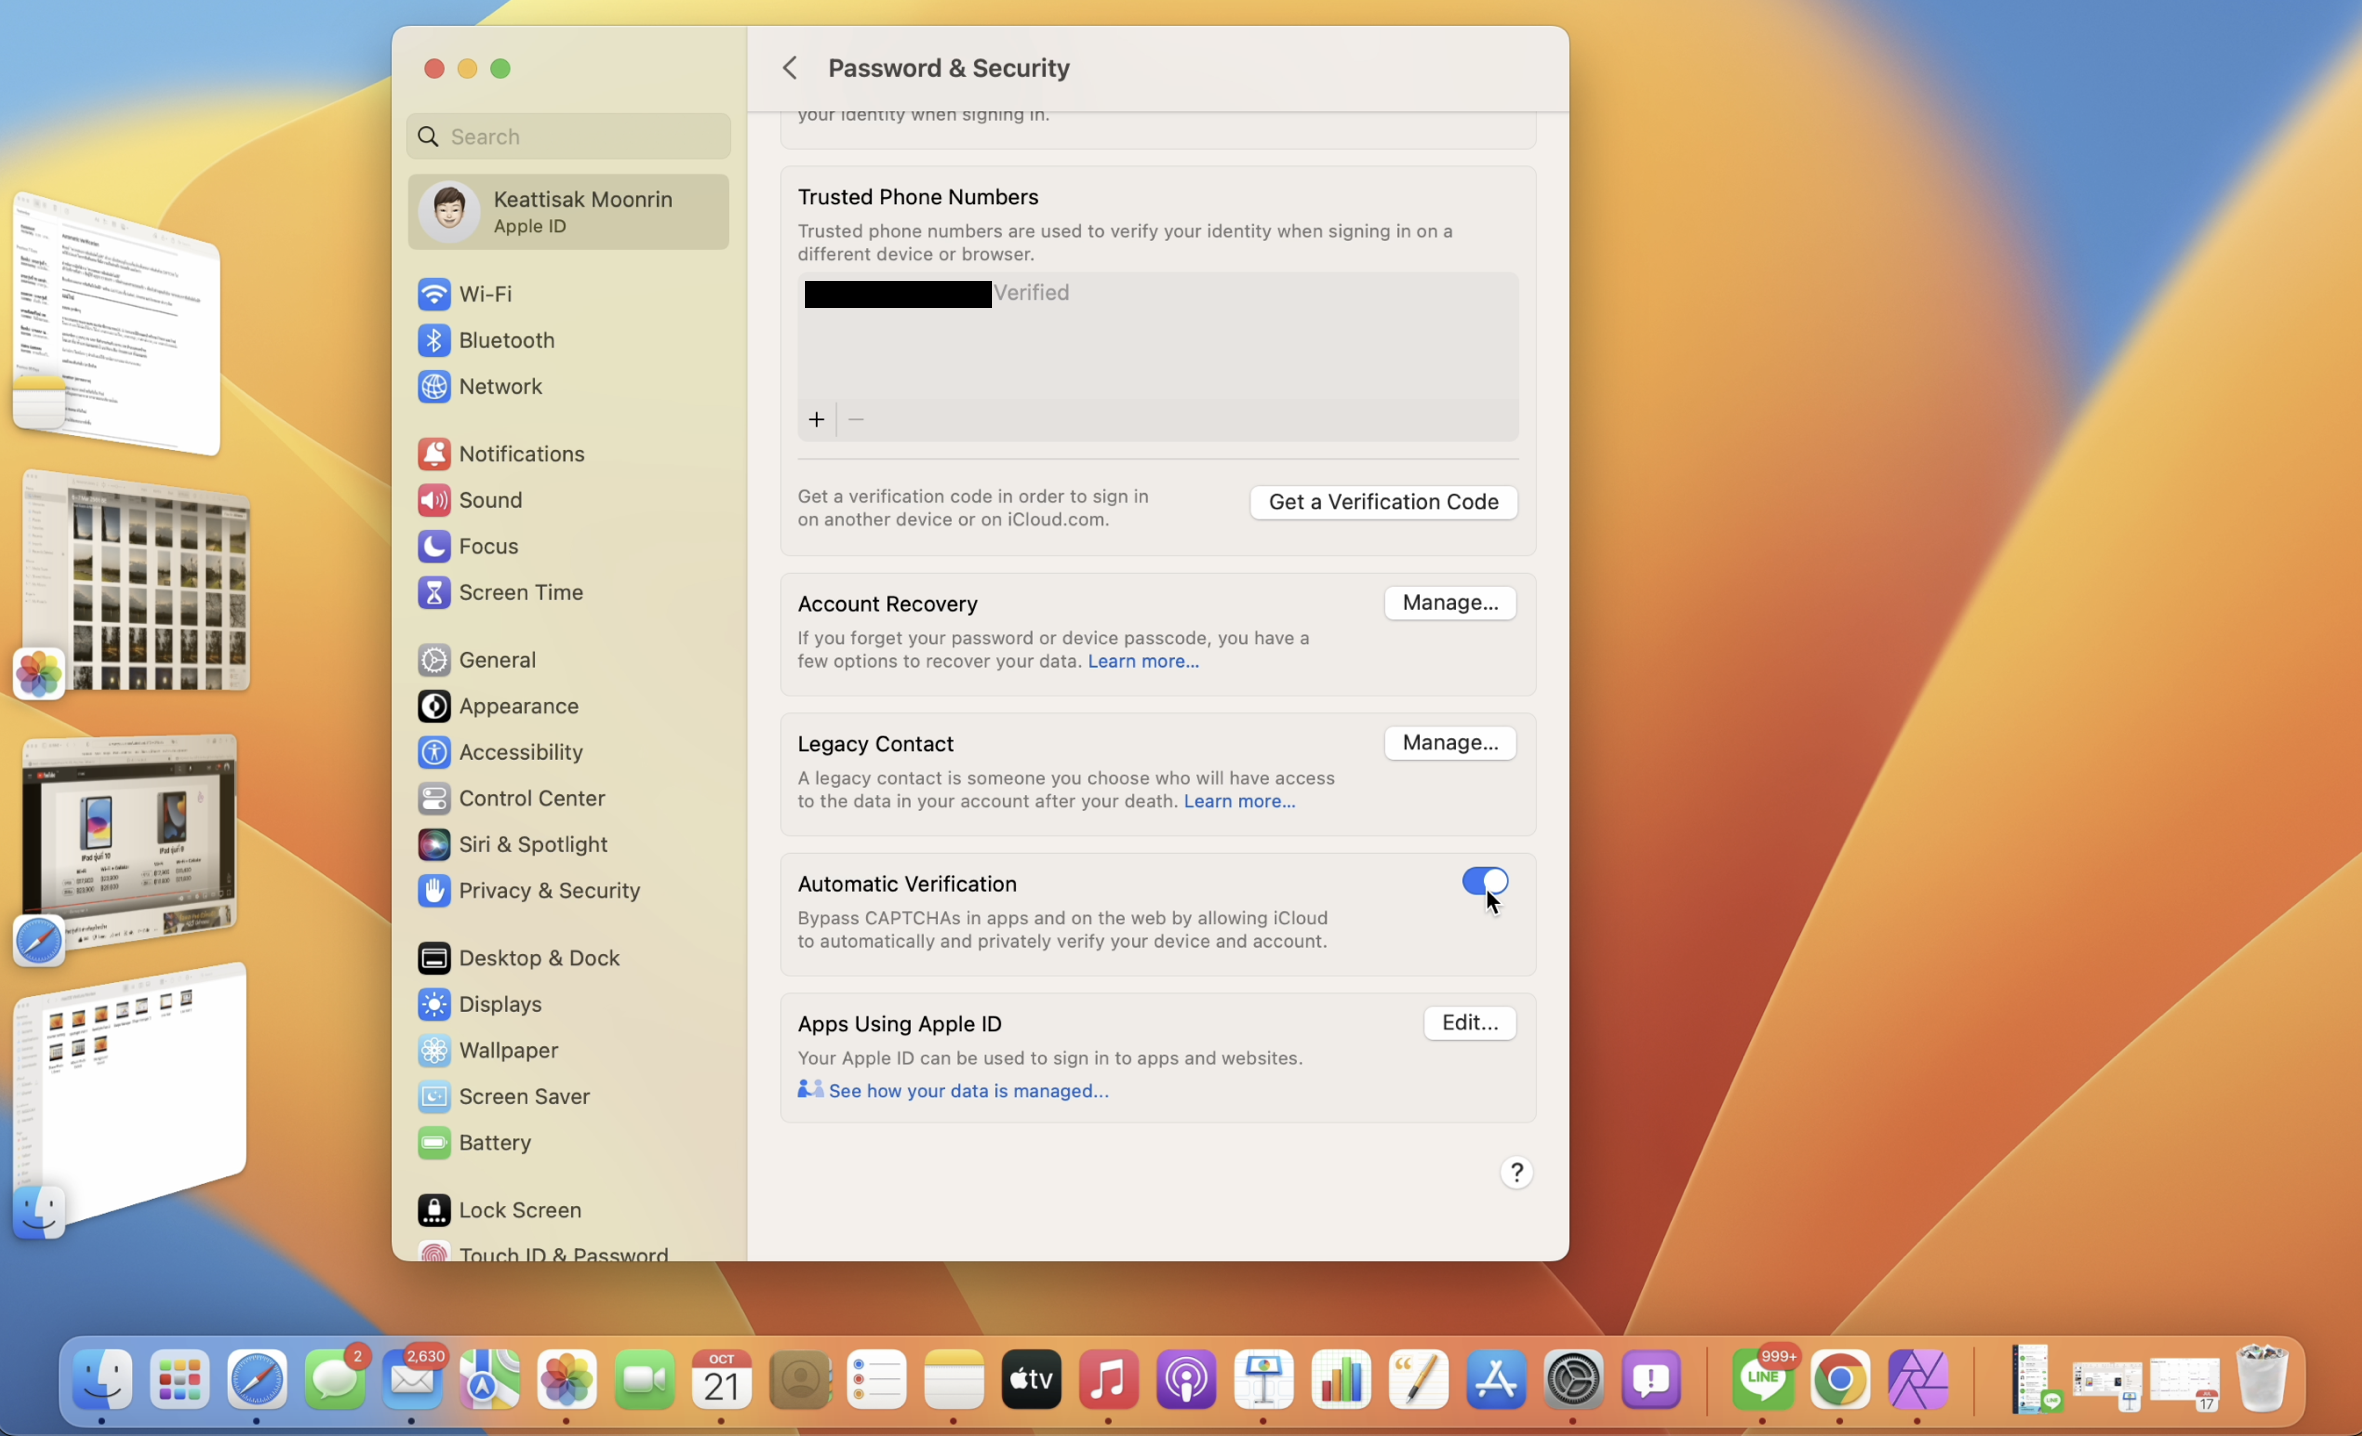Click Learn more under Legacy Contact
2362x1436 pixels.
[x=1238, y=801]
